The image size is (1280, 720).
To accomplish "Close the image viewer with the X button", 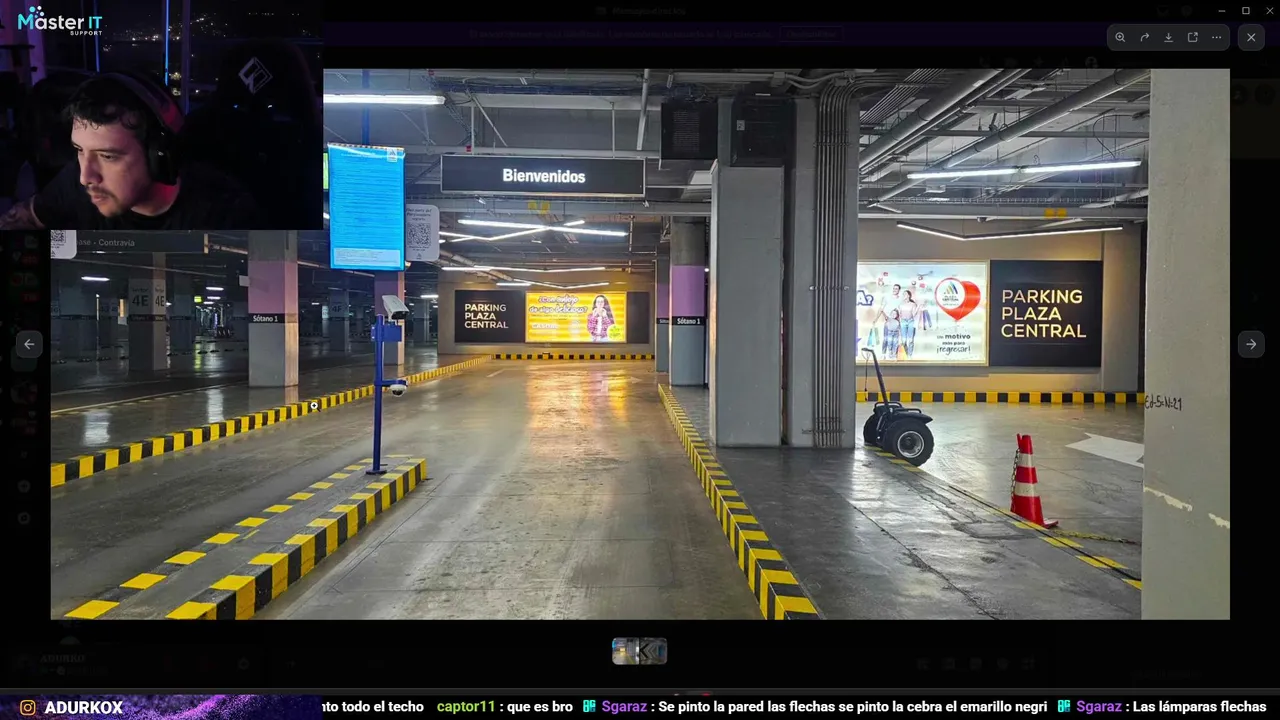I will [x=1251, y=37].
